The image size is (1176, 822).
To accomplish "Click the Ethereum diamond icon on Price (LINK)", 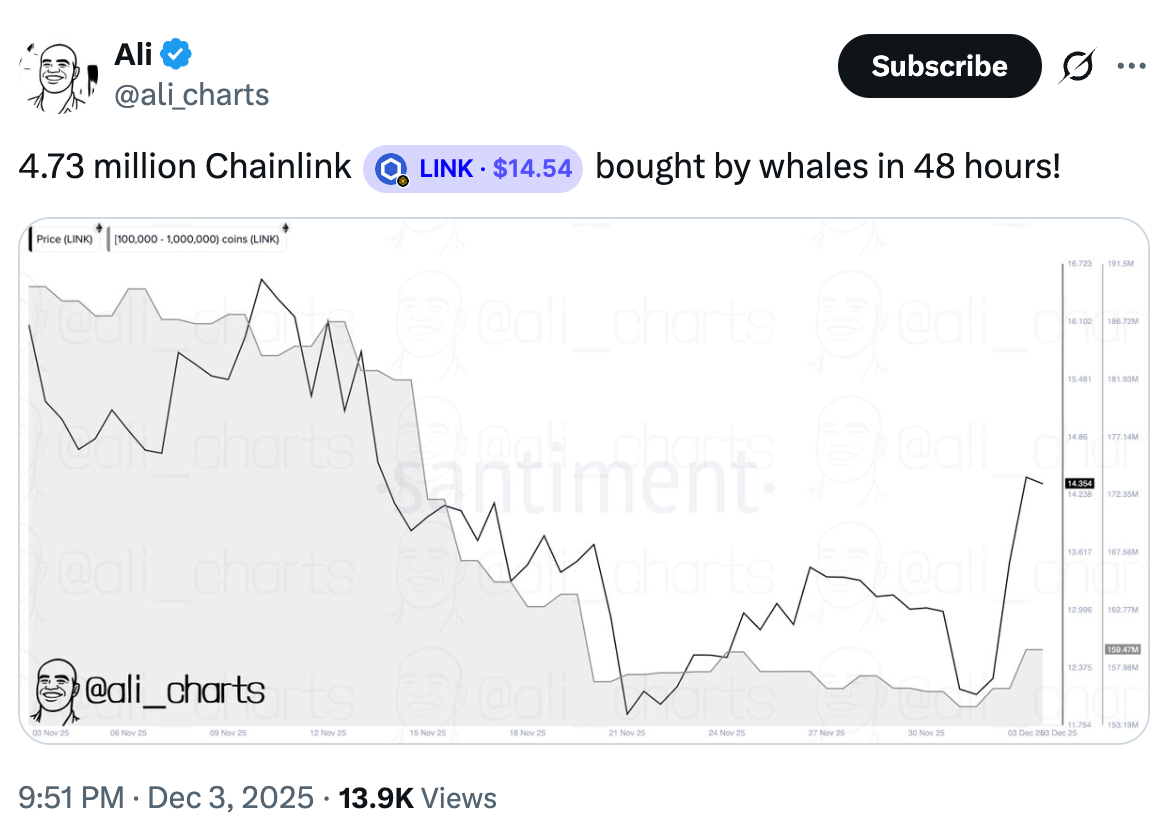I will (x=98, y=229).
